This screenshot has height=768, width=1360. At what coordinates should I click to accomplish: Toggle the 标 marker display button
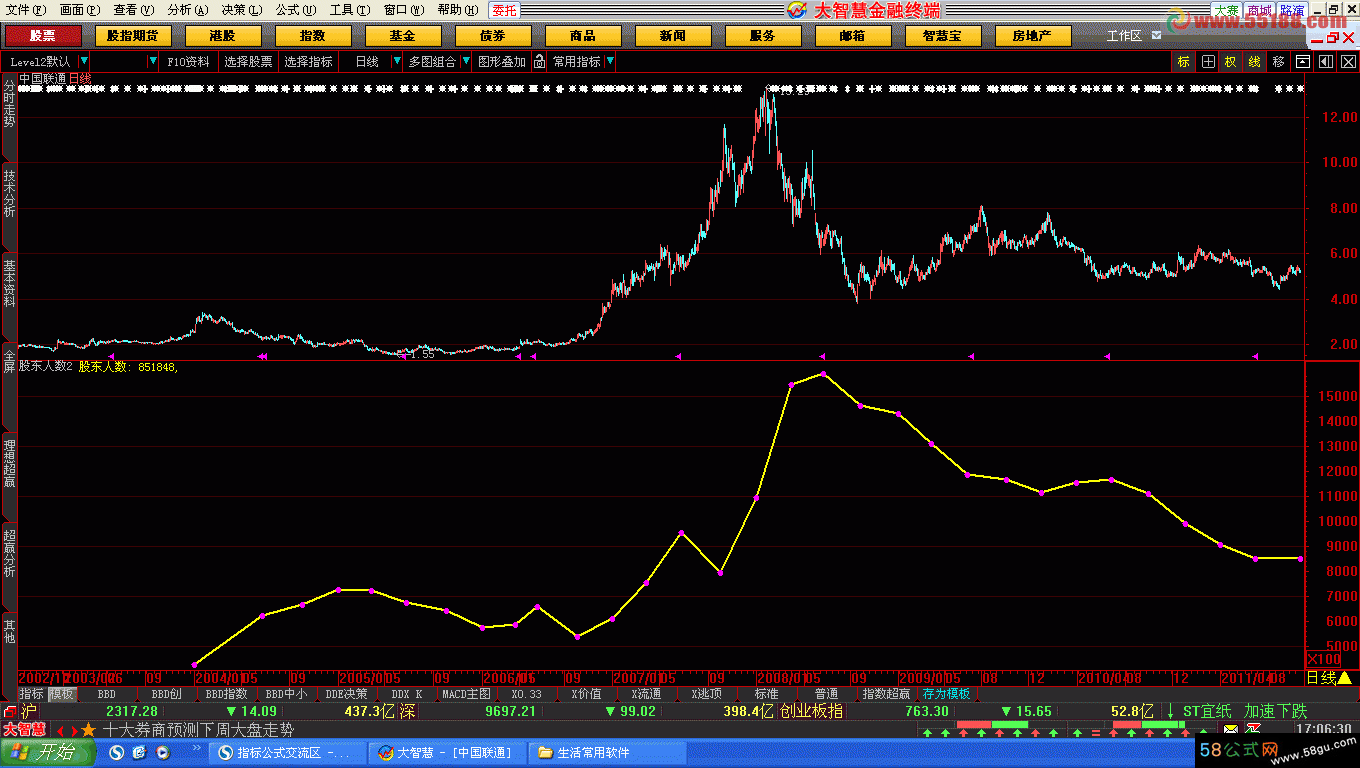[1184, 62]
